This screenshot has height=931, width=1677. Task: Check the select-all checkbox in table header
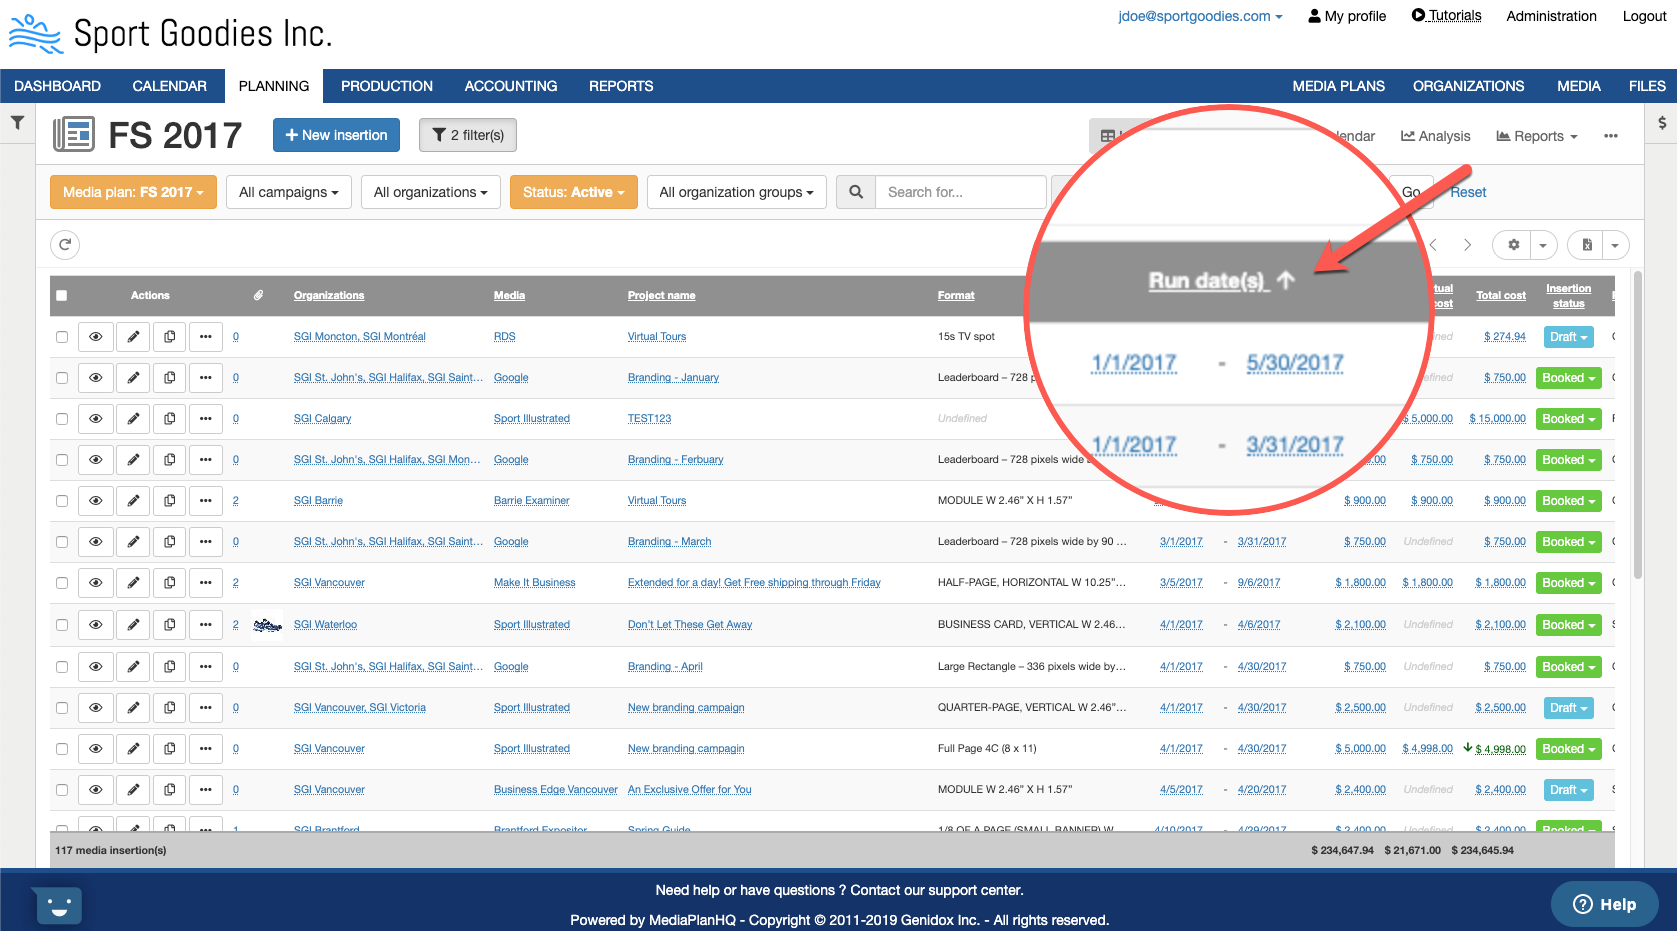pyautogui.click(x=62, y=296)
